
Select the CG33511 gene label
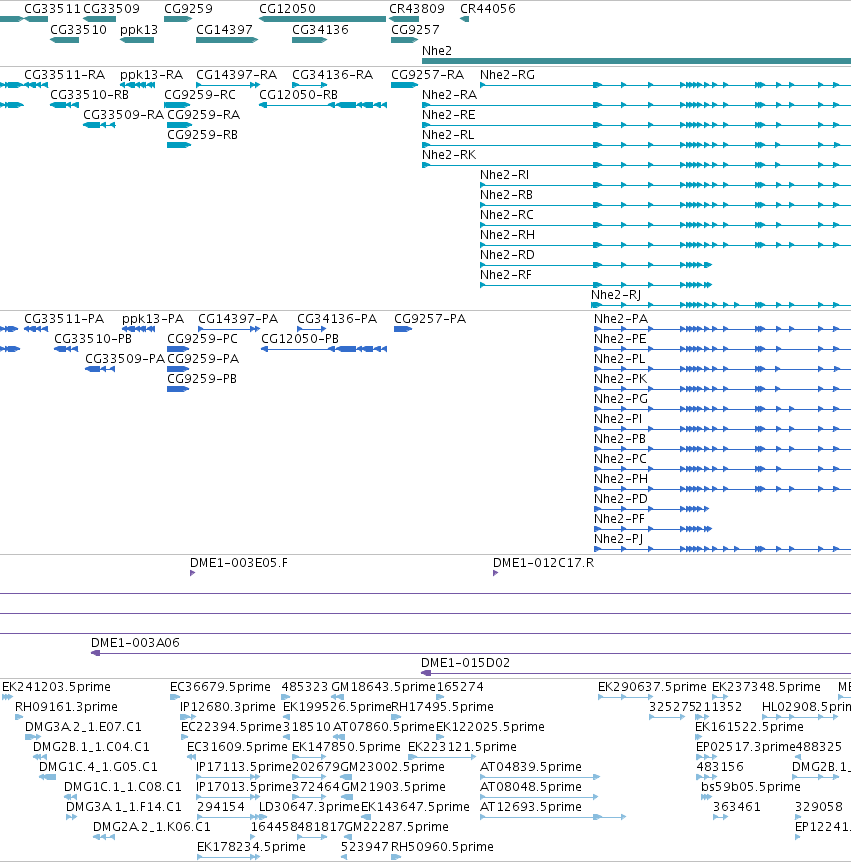[x=52, y=9]
